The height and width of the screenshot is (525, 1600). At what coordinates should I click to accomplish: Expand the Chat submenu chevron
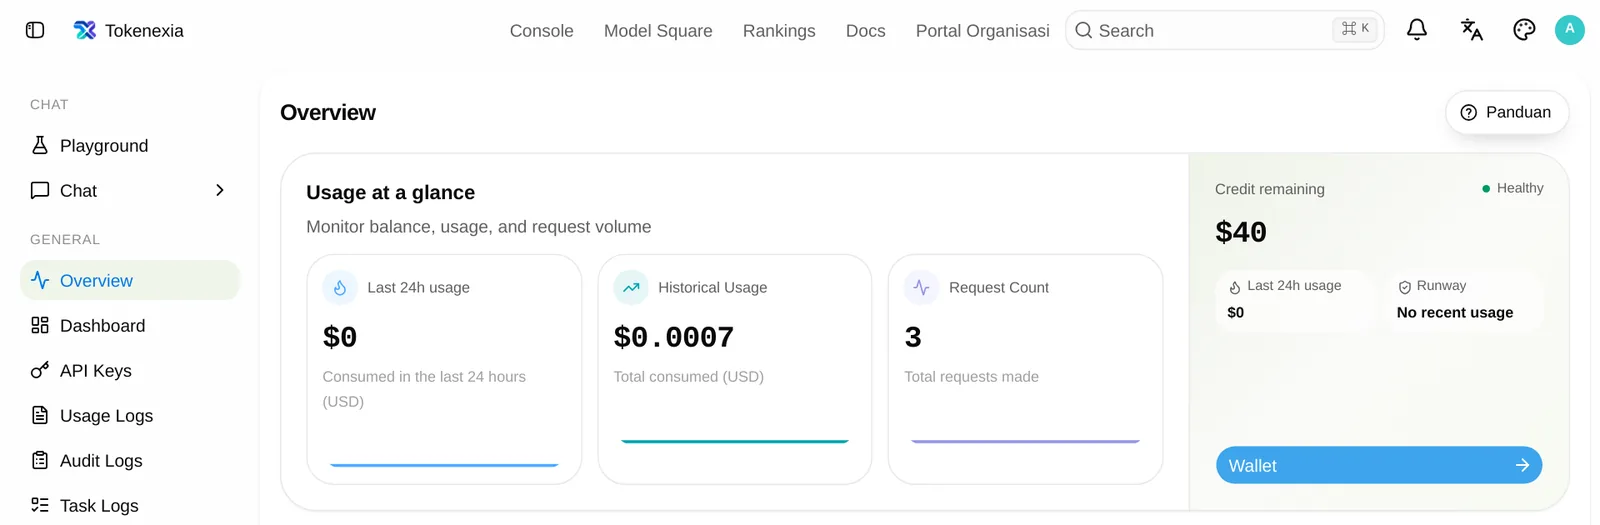click(220, 190)
